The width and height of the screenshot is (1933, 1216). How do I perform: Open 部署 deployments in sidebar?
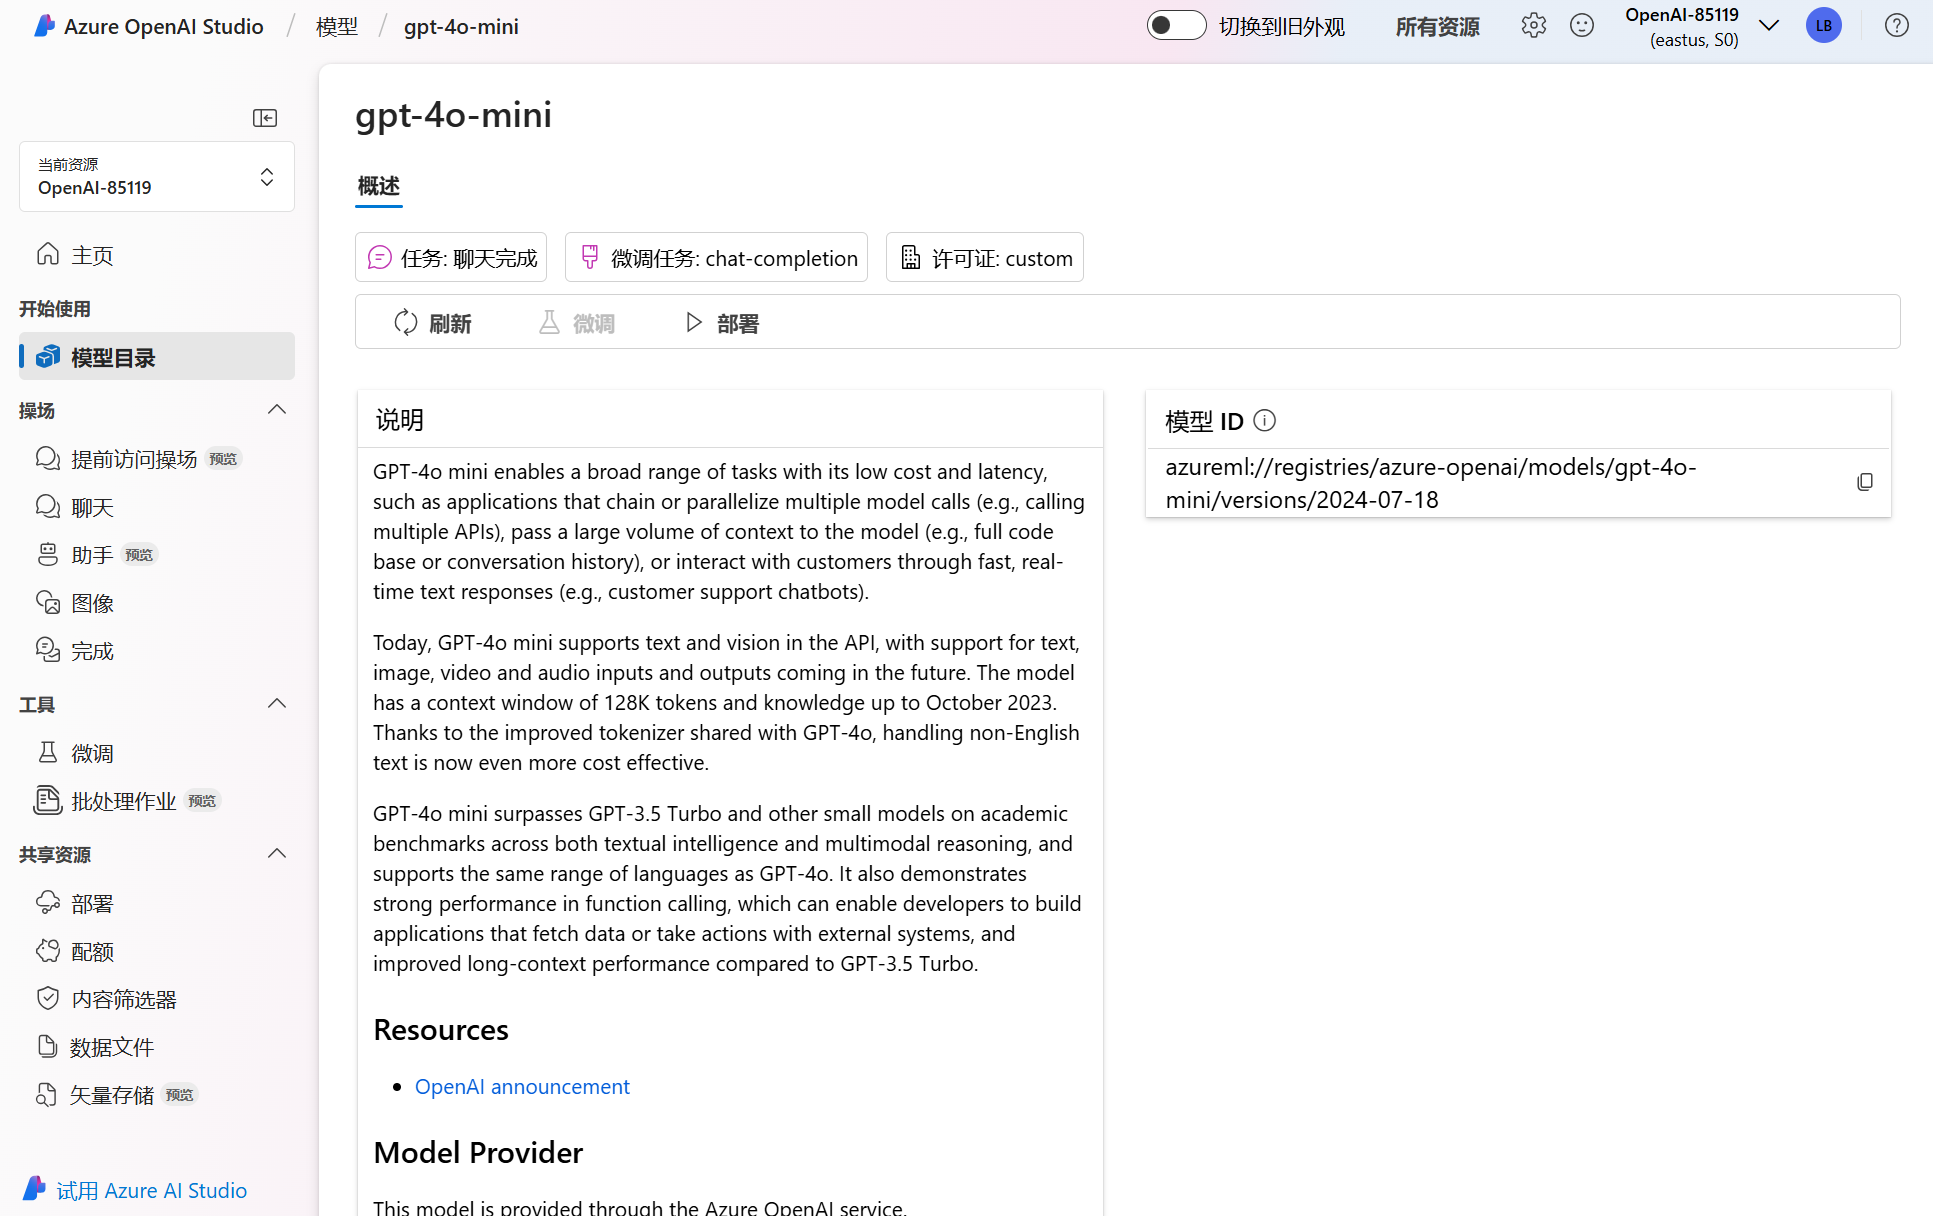157,903
